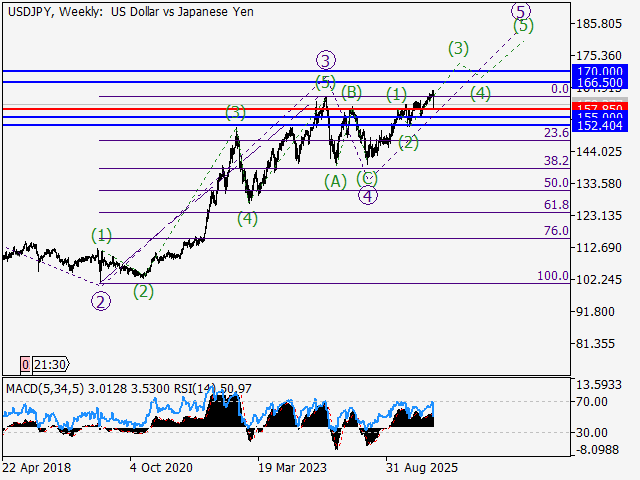
Task: Select the circled purple wave 2 marker
Action: 101,302
